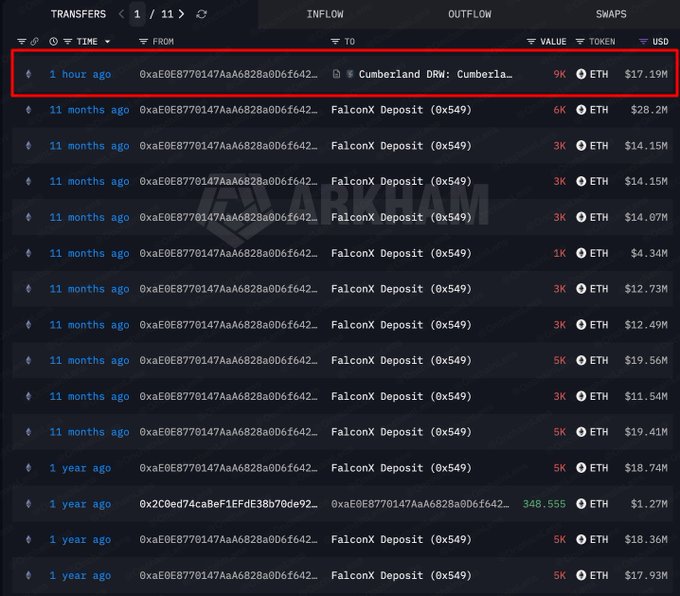680x596 pixels.
Task: Click Ethereum chain icon in $1.27M row
Action: click(29, 504)
